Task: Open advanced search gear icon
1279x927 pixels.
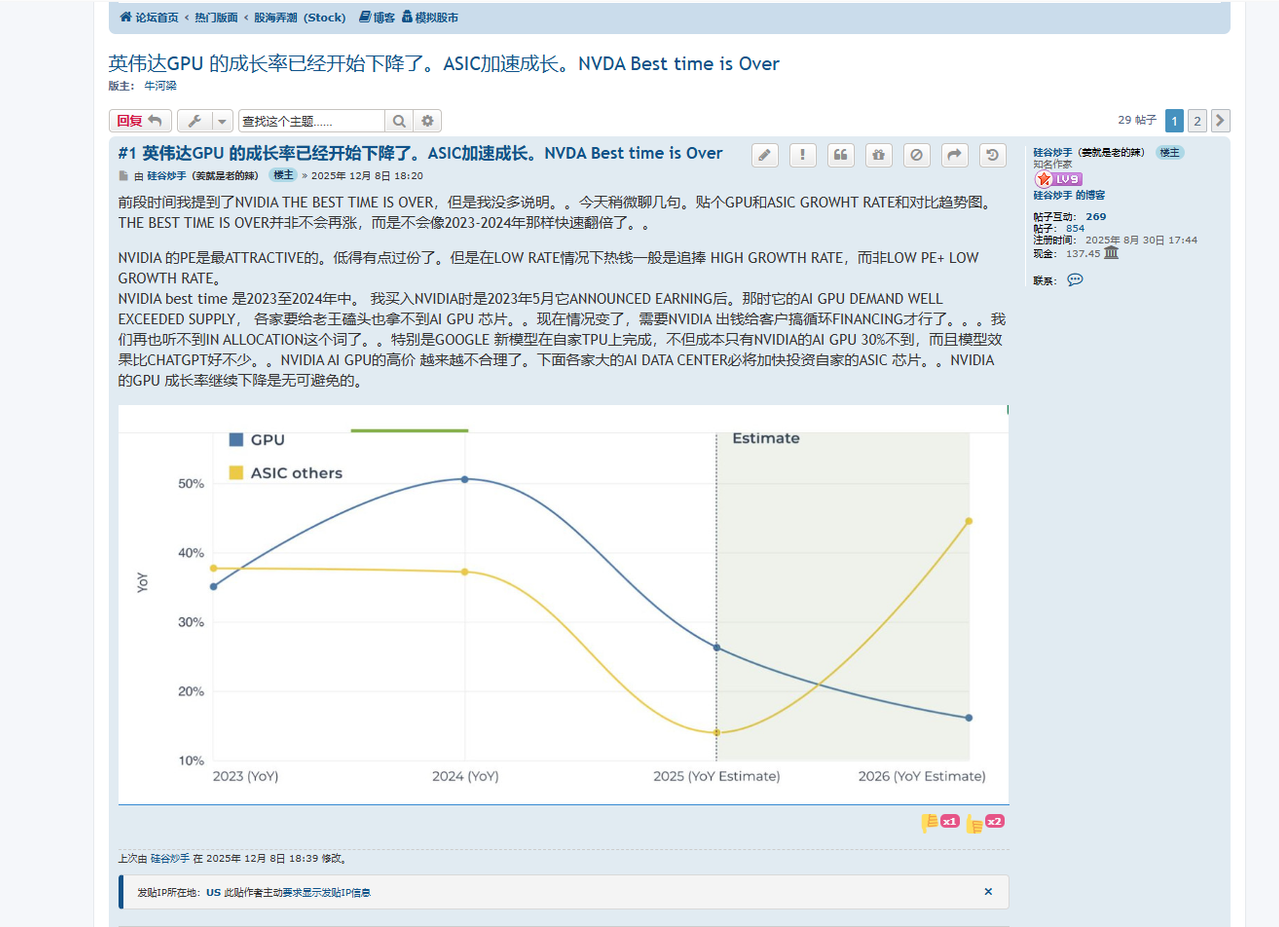Action: 427,121
